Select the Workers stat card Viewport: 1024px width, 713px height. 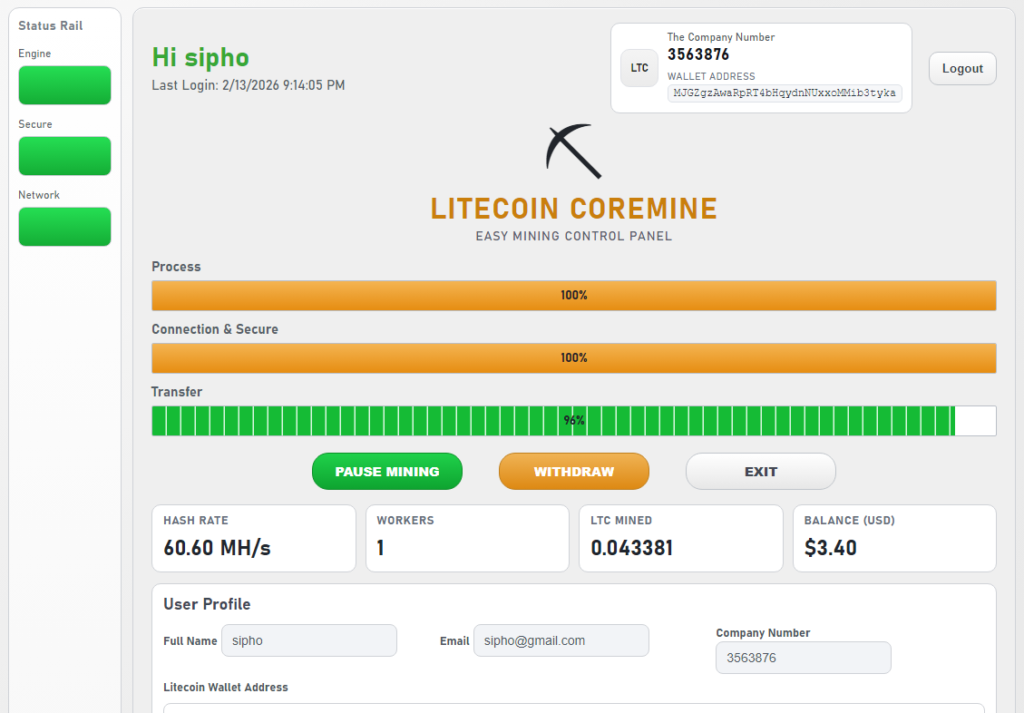[467, 538]
